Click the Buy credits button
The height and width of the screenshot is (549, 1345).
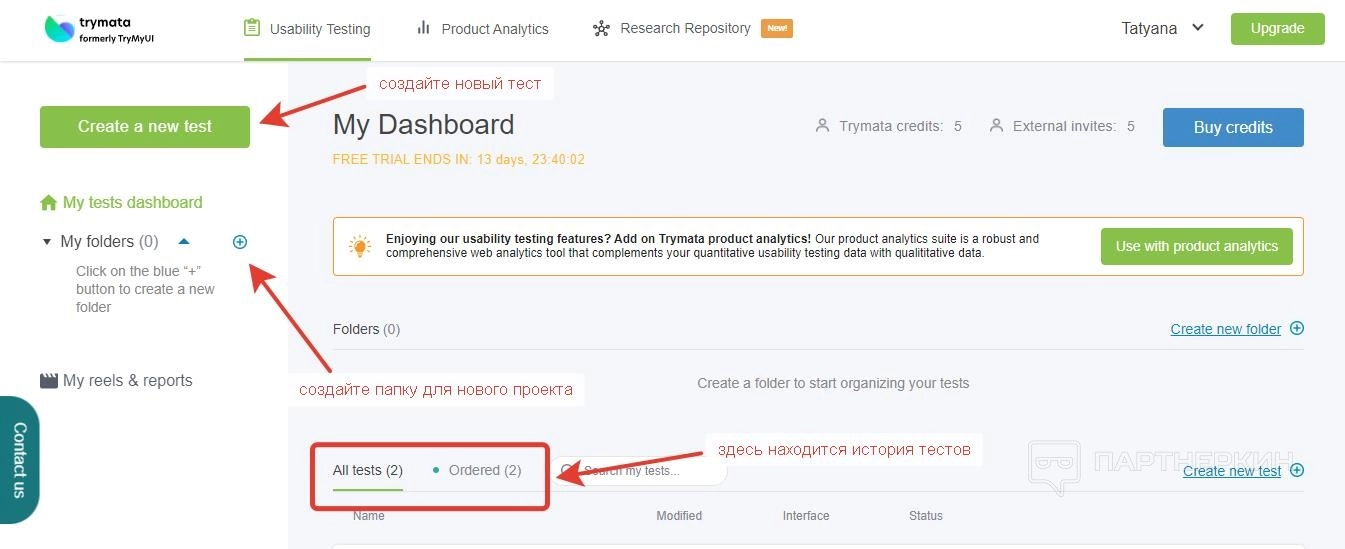click(1233, 127)
